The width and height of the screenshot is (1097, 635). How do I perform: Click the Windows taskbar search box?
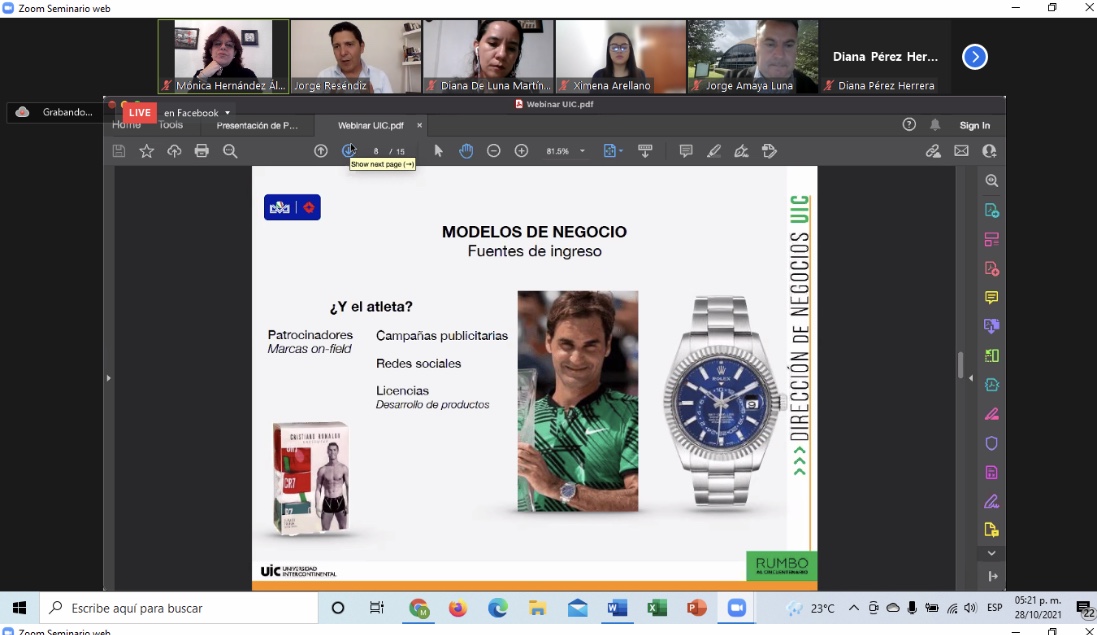click(178, 608)
